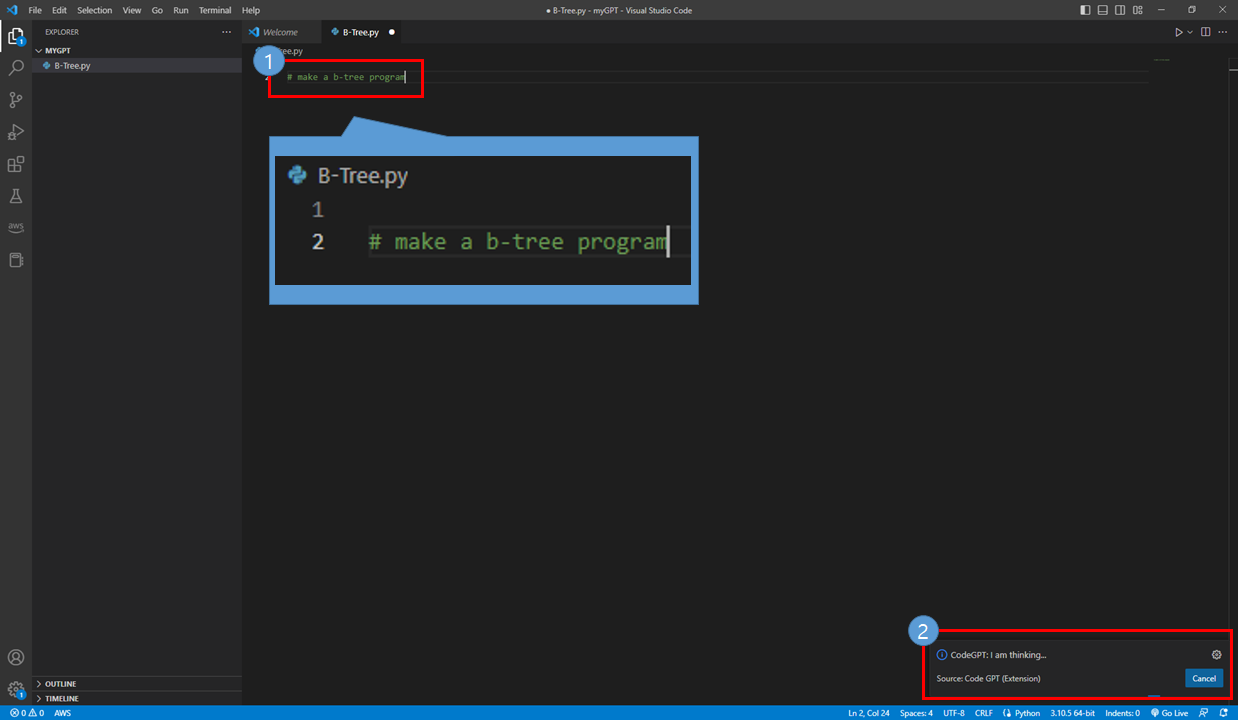Click the EXPLORER panel title
Screen dimensions: 1238x720
(x=62, y=32)
